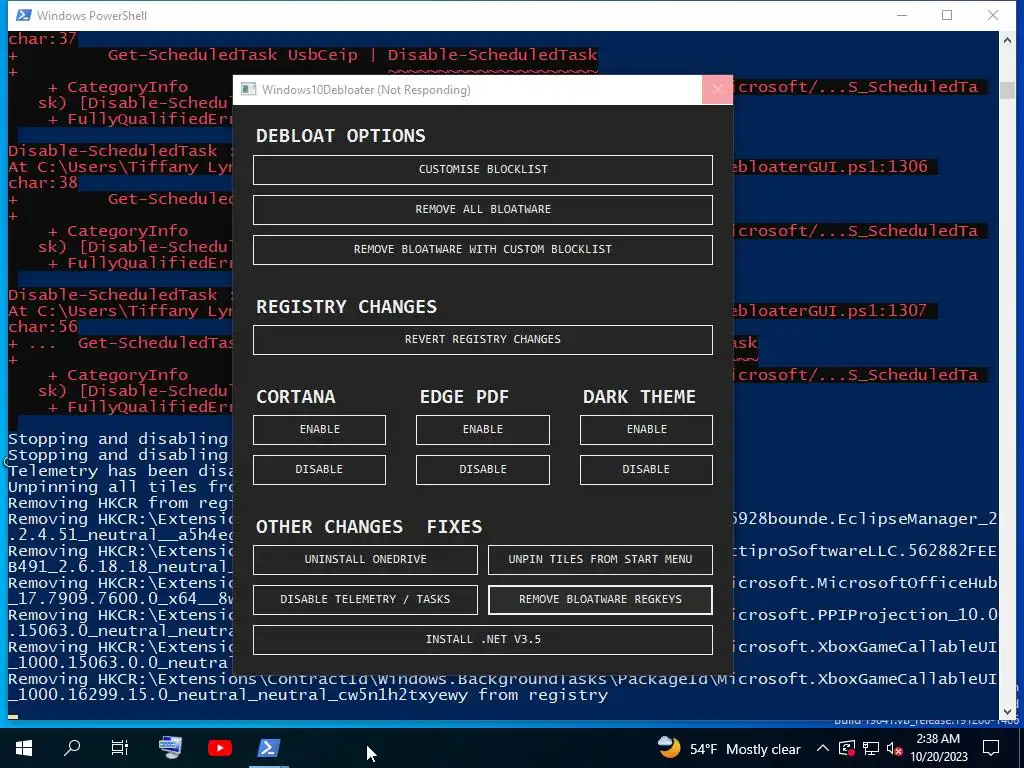
Task: Click the PowerShell scrollbar thumb
Action: click(x=1007, y=90)
